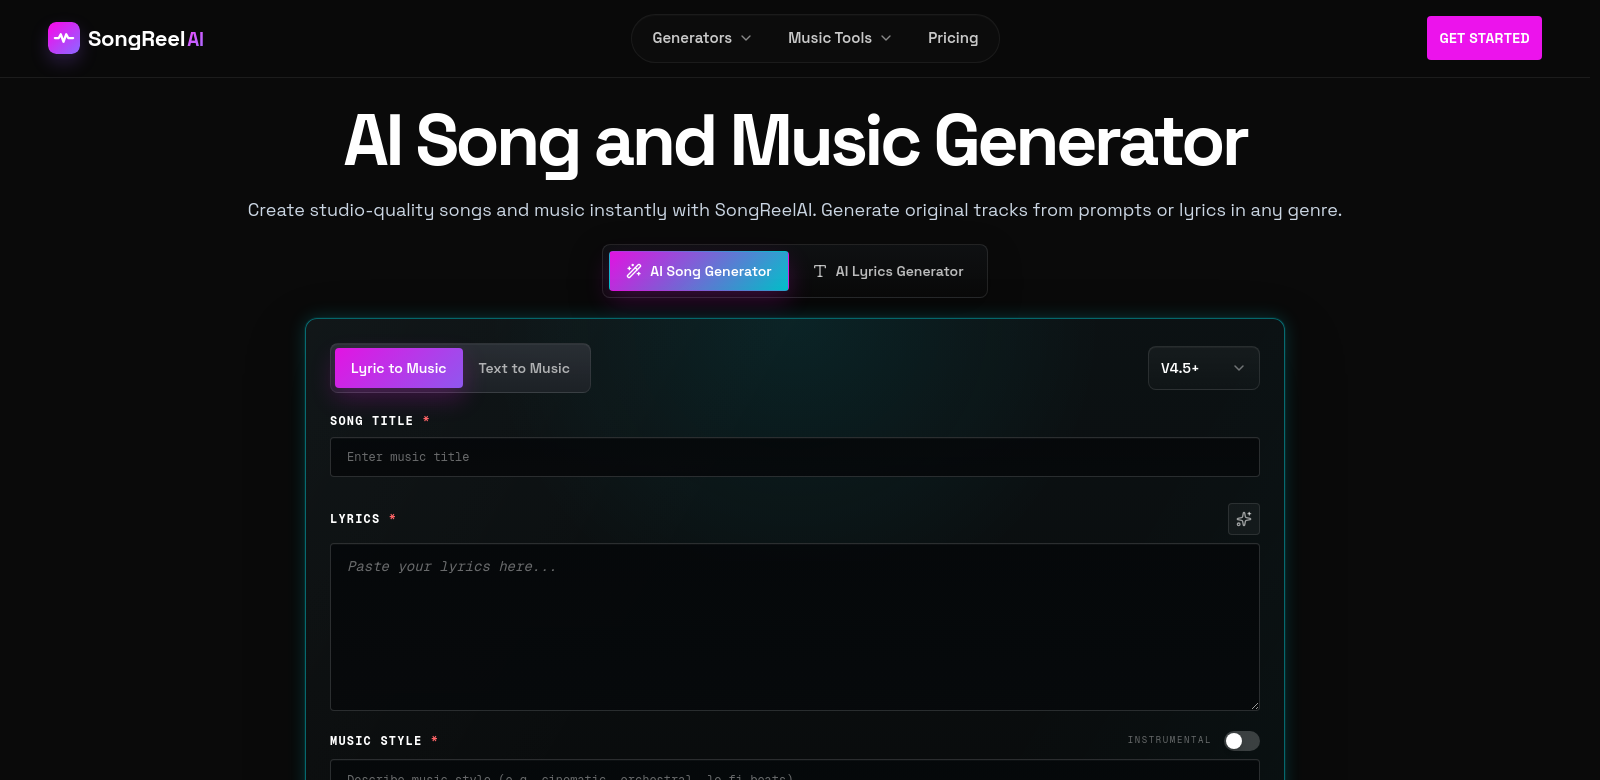Switch to Text to Music mode
The height and width of the screenshot is (780, 1600).
tap(524, 368)
